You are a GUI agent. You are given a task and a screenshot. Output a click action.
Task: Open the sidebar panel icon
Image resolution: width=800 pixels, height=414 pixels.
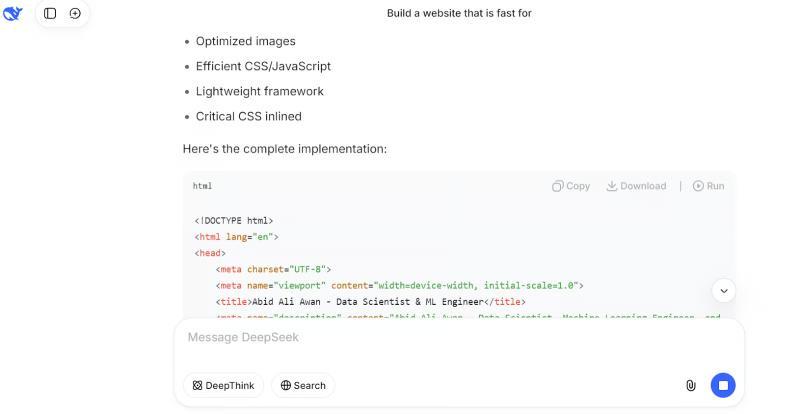[x=50, y=14]
